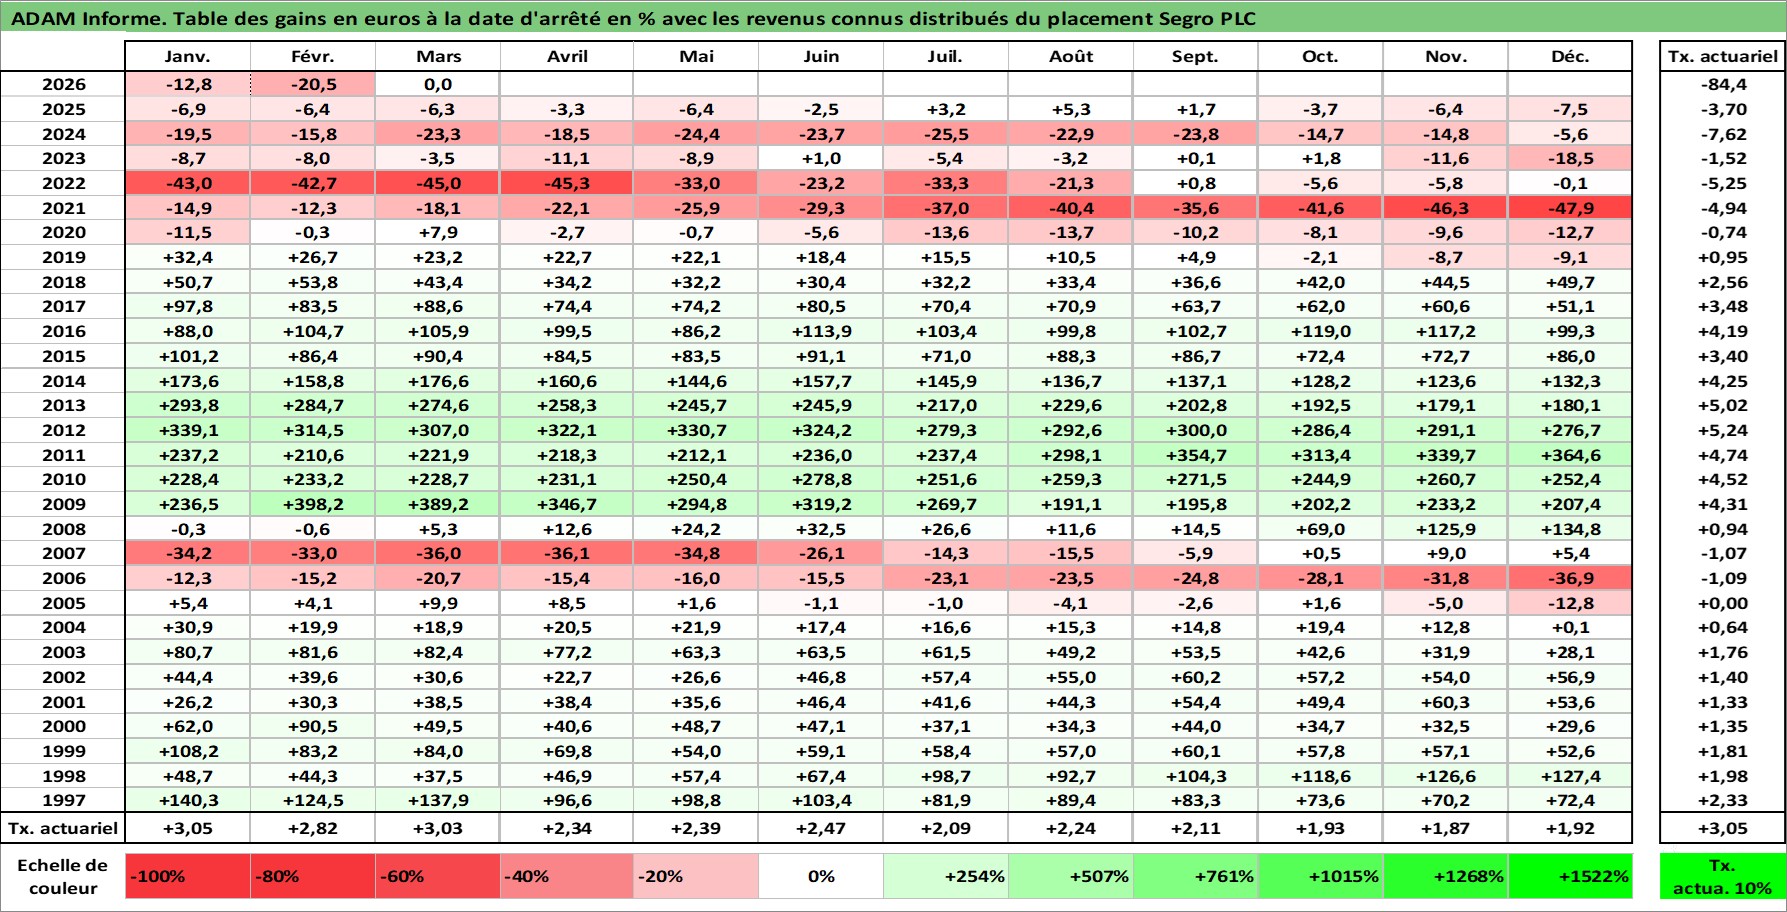The width and height of the screenshot is (1787, 912).
Task: Click the 2019 Sept. cell showing +4,9
Action: coord(1196,257)
